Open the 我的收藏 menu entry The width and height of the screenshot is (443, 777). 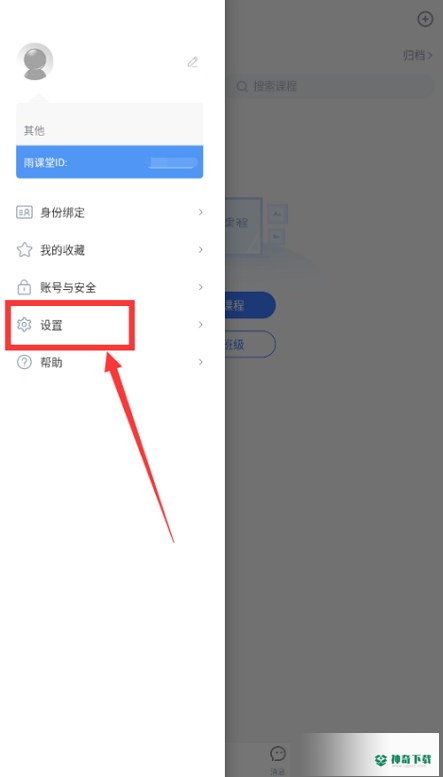(110, 250)
